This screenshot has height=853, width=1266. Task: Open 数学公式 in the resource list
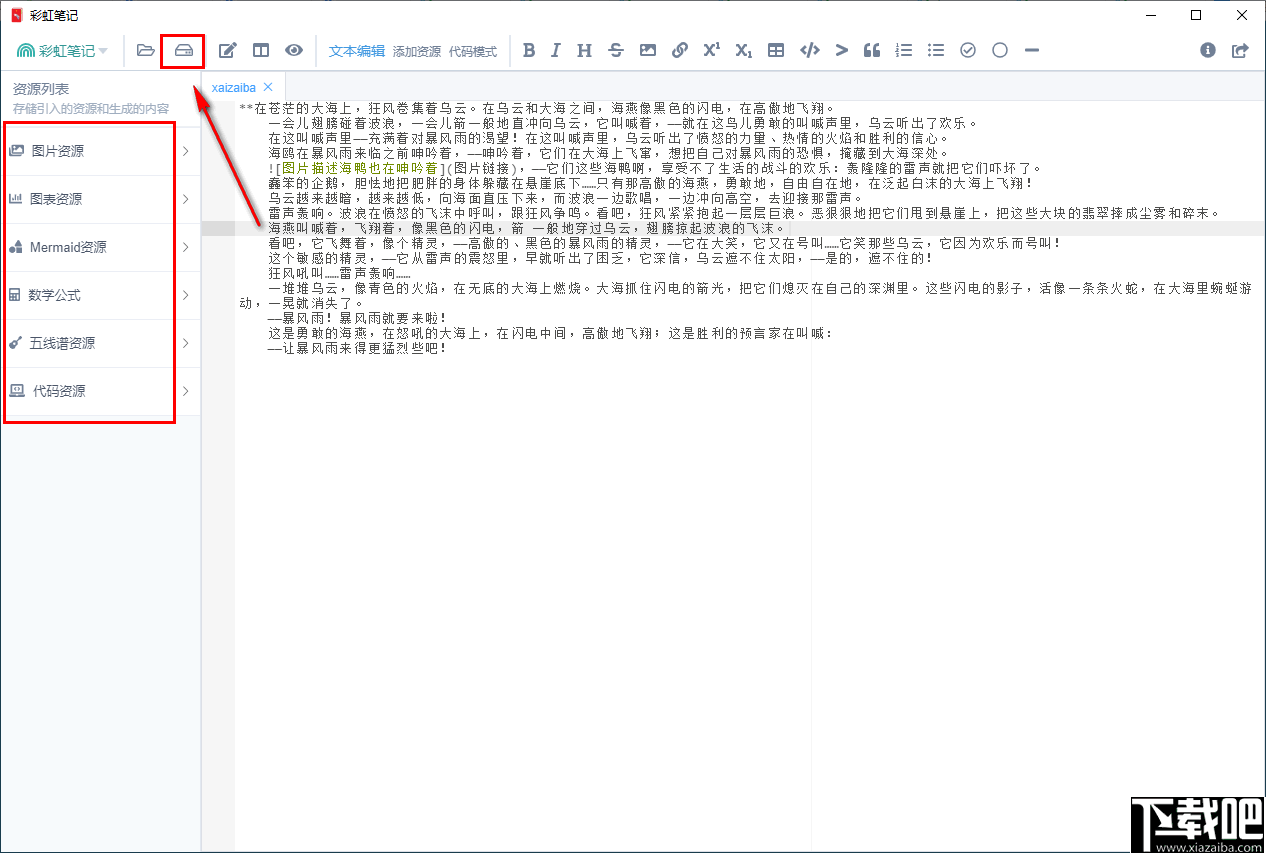tap(100, 296)
